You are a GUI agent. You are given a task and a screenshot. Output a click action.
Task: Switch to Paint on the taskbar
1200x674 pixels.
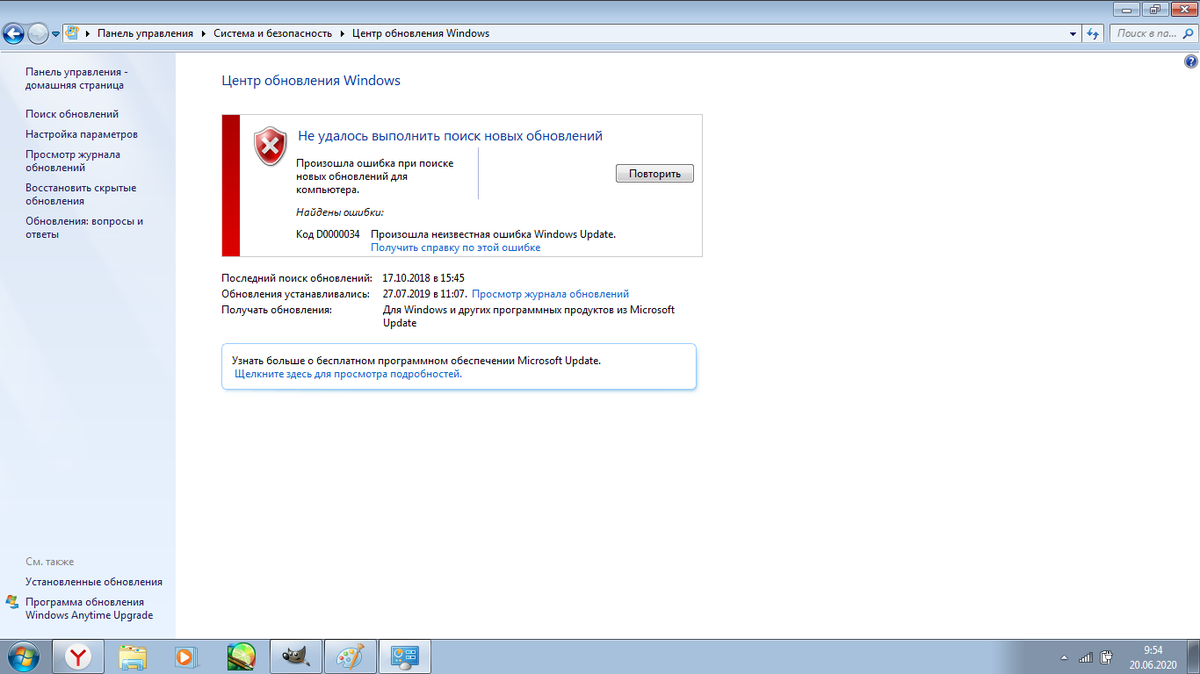click(x=348, y=657)
